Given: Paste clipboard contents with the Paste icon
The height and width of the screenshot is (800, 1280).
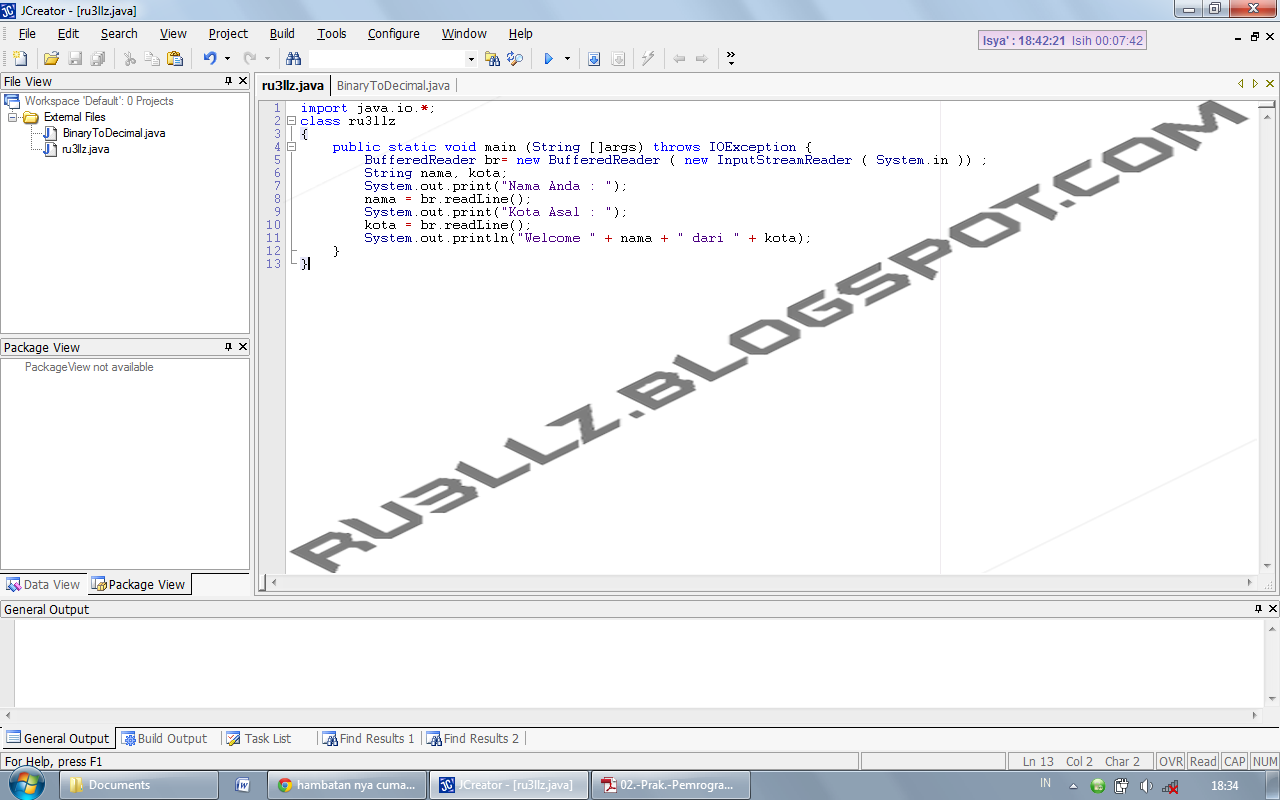Looking at the screenshot, I should point(175,58).
